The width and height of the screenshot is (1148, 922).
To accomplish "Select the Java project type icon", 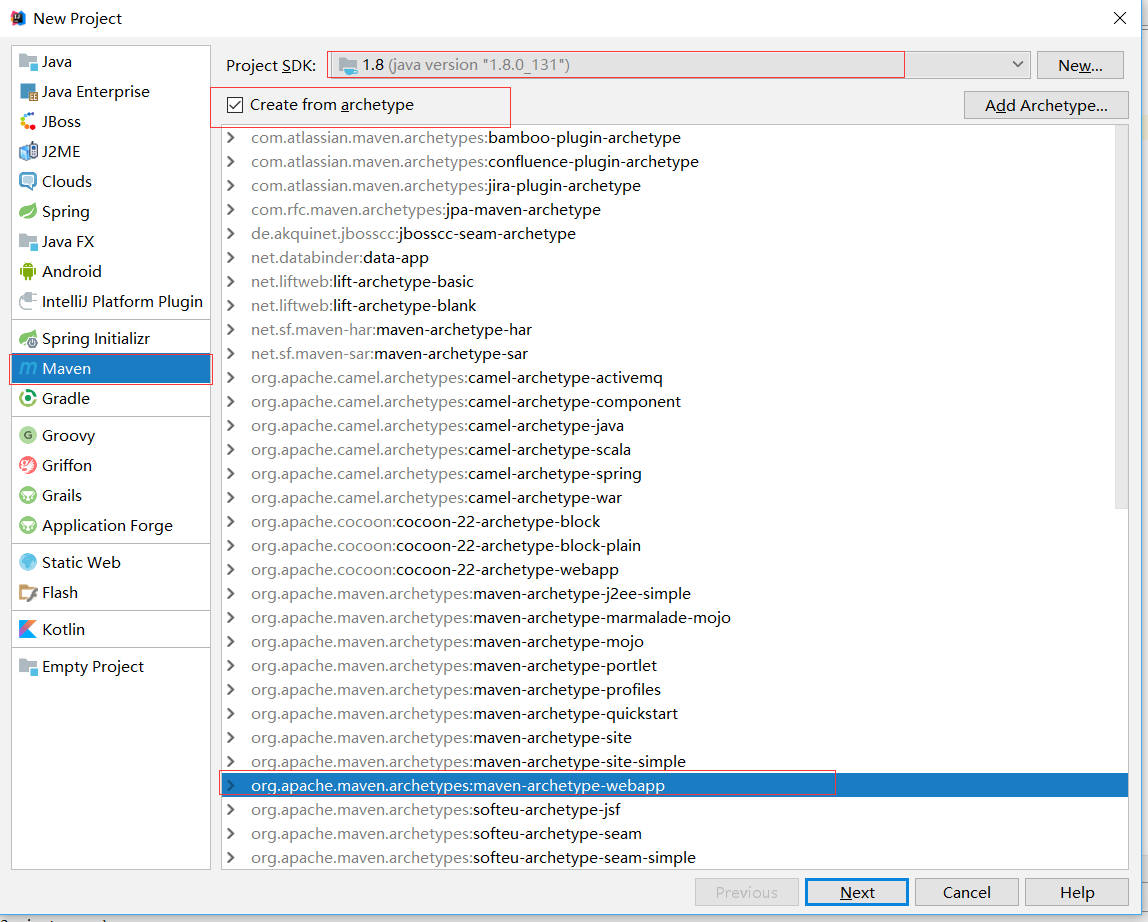I will (x=28, y=62).
